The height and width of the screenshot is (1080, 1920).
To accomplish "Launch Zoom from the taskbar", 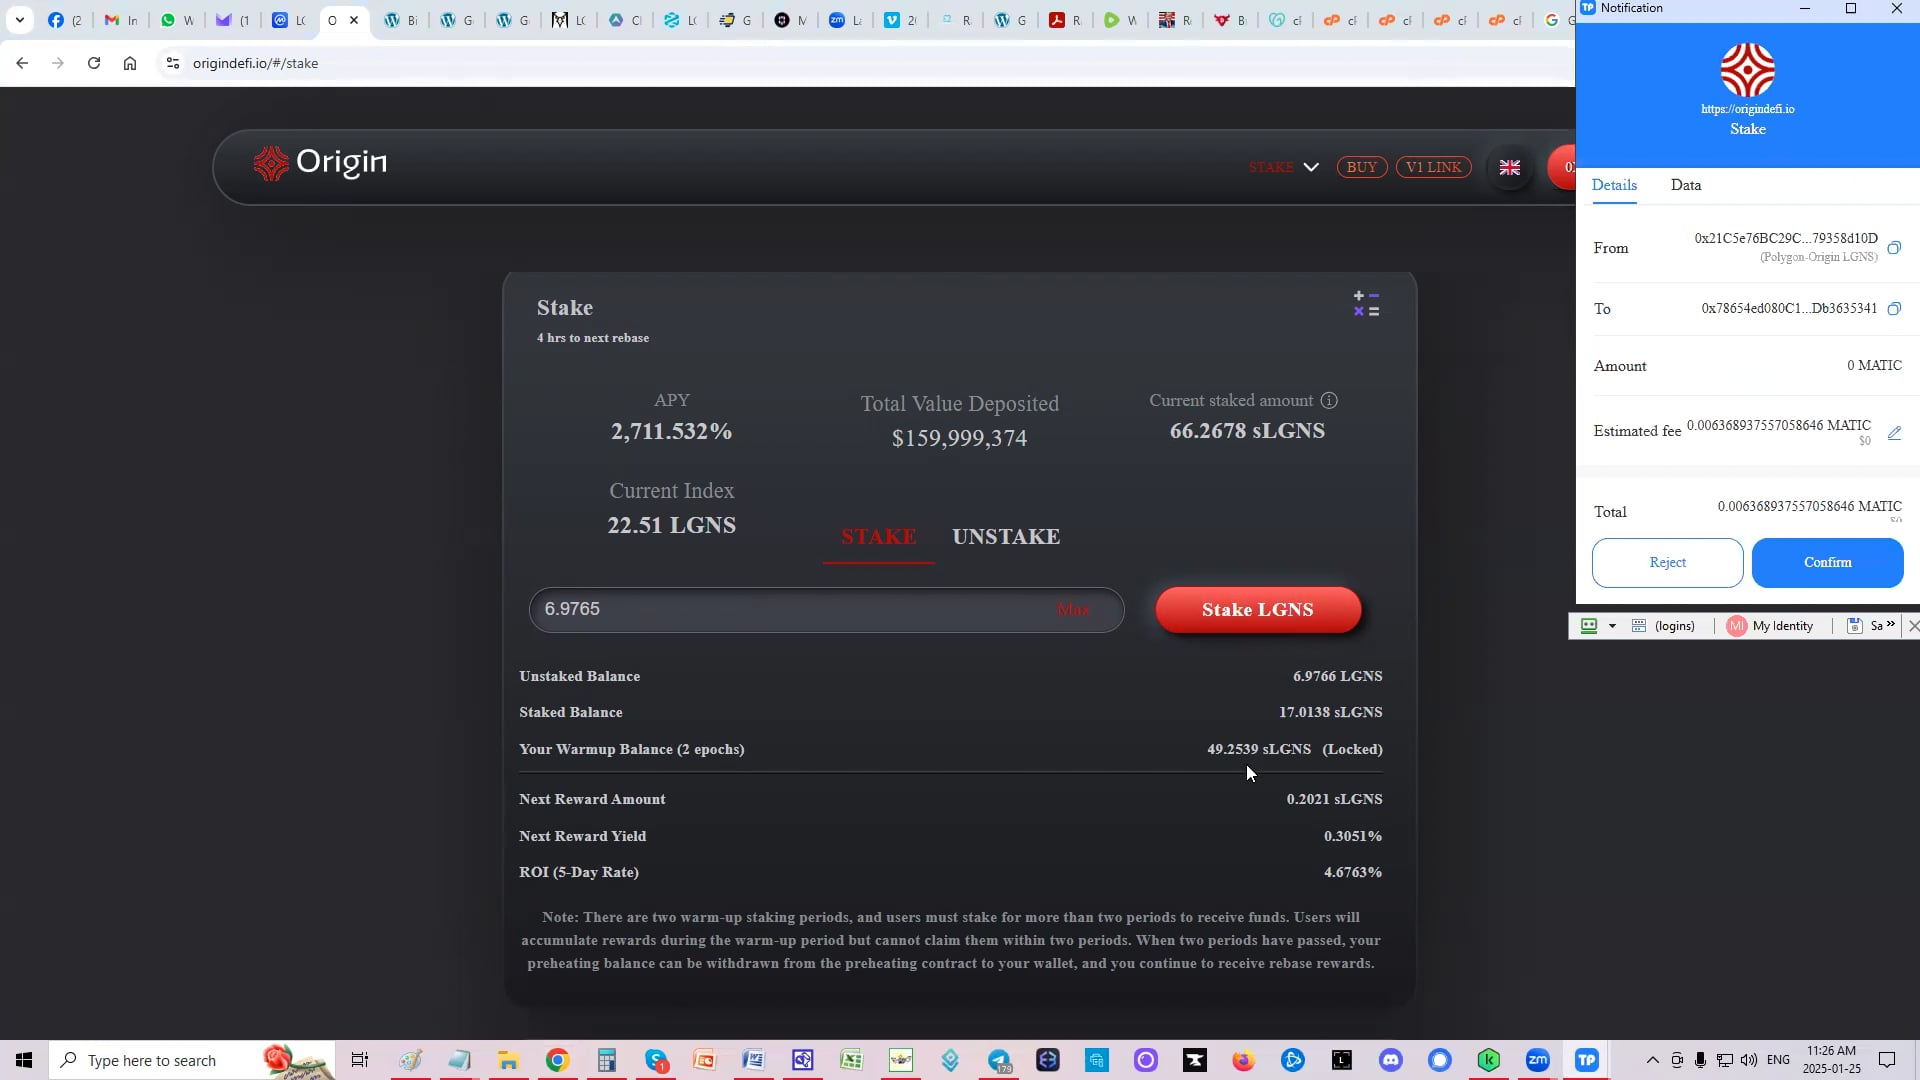I will [x=1538, y=1060].
